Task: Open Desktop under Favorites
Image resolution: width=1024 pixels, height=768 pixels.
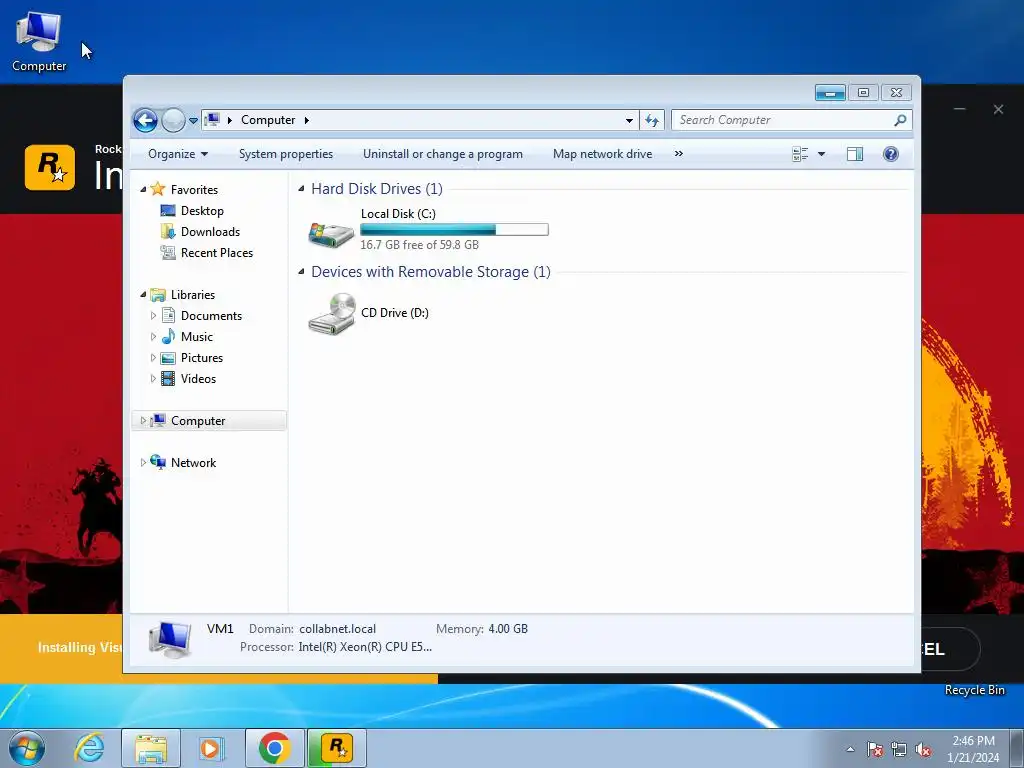Action: (x=202, y=211)
